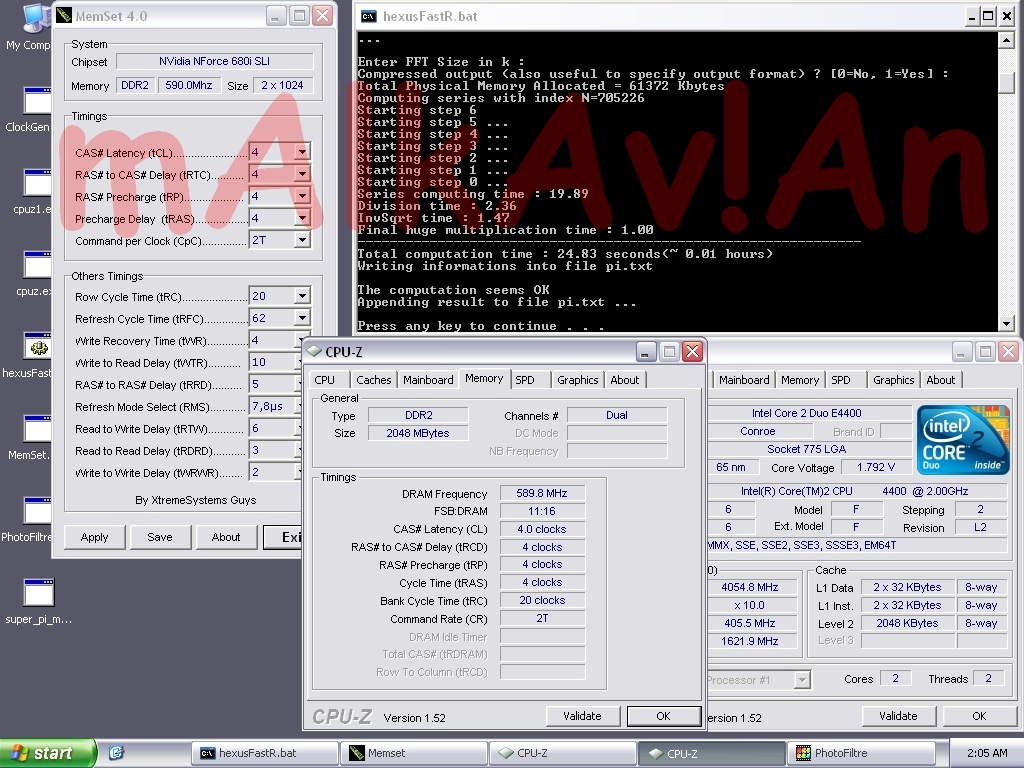Click the Write to Read Delay value
Viewport: 1024px width, 768px height.
tap(273, 362)
